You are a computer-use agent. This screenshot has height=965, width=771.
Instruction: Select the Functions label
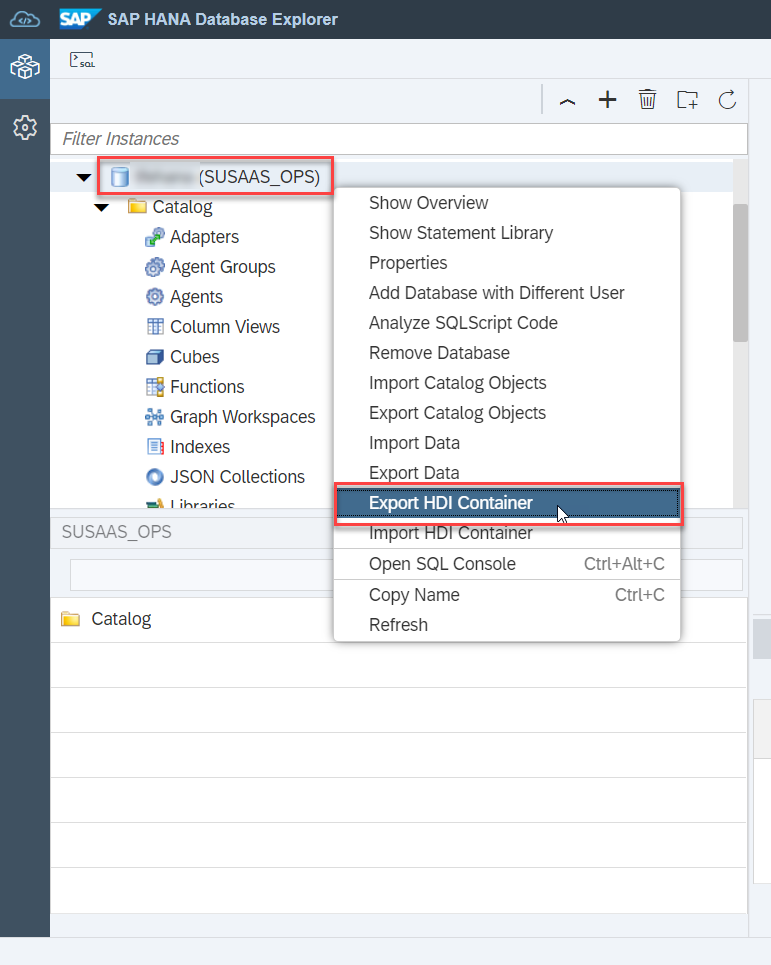pos(207,387)
